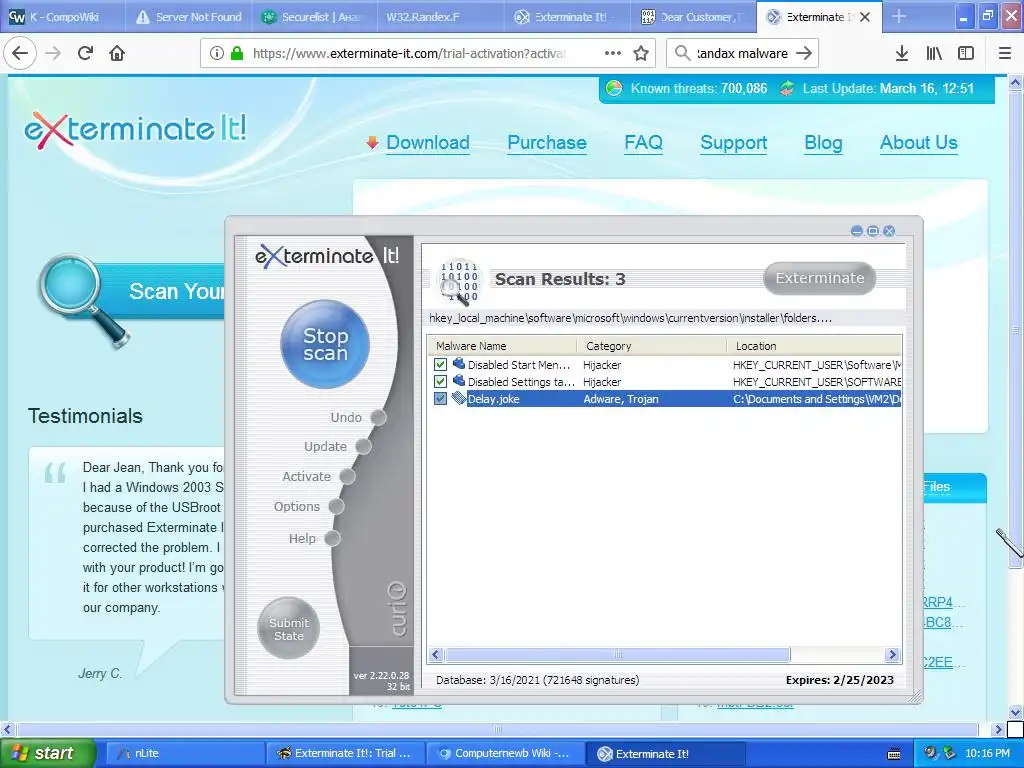Screen dimensions: 1024x768
Task: Uncheck the Disabled Start Menu entry checkbox
Action: coord(440,364)
